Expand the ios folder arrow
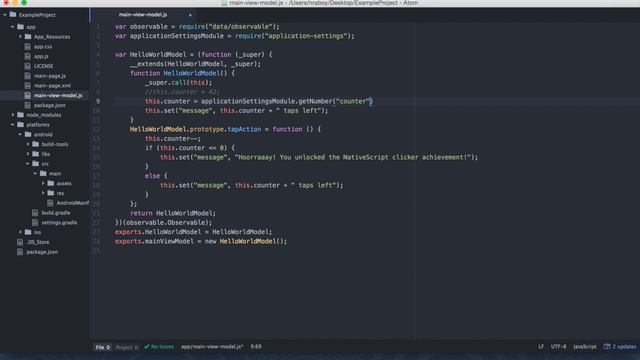Image resolution: width=640 pixels, height=360 pixels. (20, 232)
